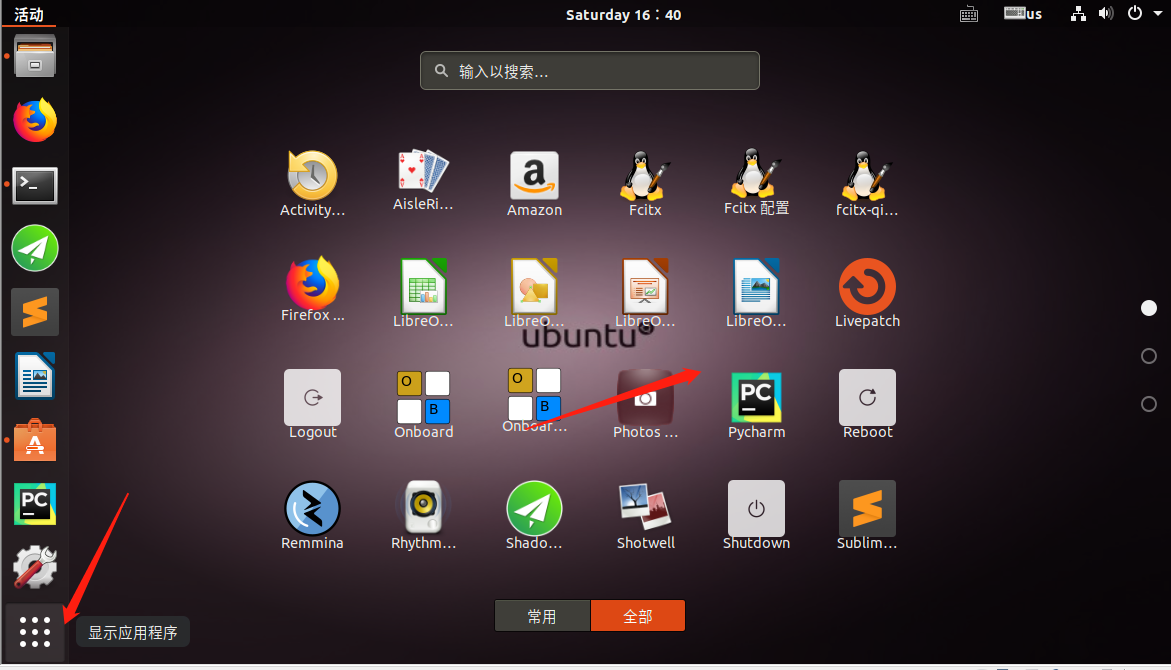Image resolution: width=1171 pixels, height=670 pixels.
Task: Open the 'us' keyboard layout menu
Action: pos(1023,13)
